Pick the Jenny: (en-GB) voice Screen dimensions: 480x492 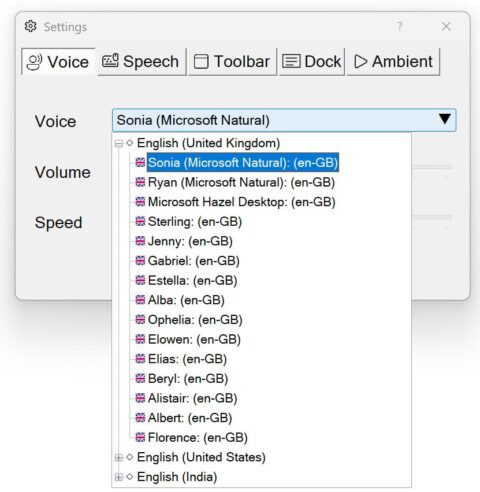(190, 241)
